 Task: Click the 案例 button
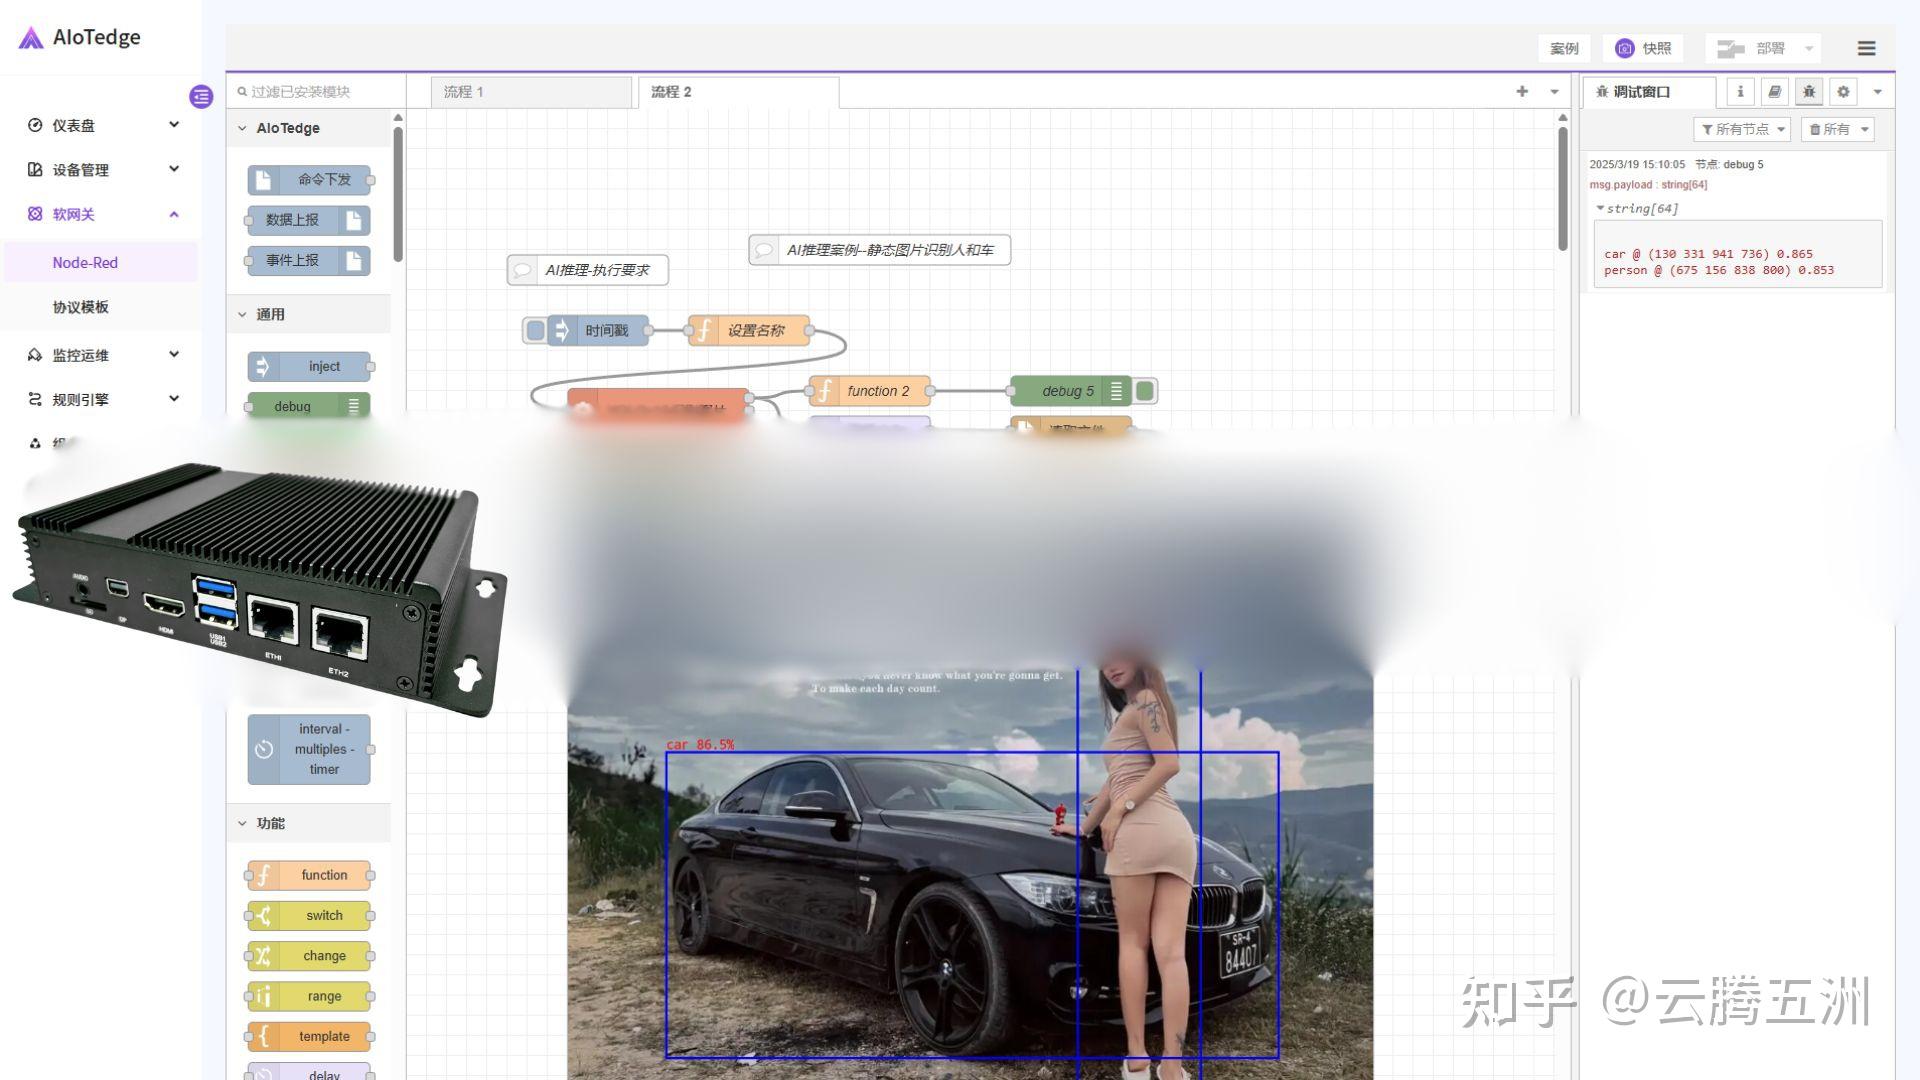1564,48
